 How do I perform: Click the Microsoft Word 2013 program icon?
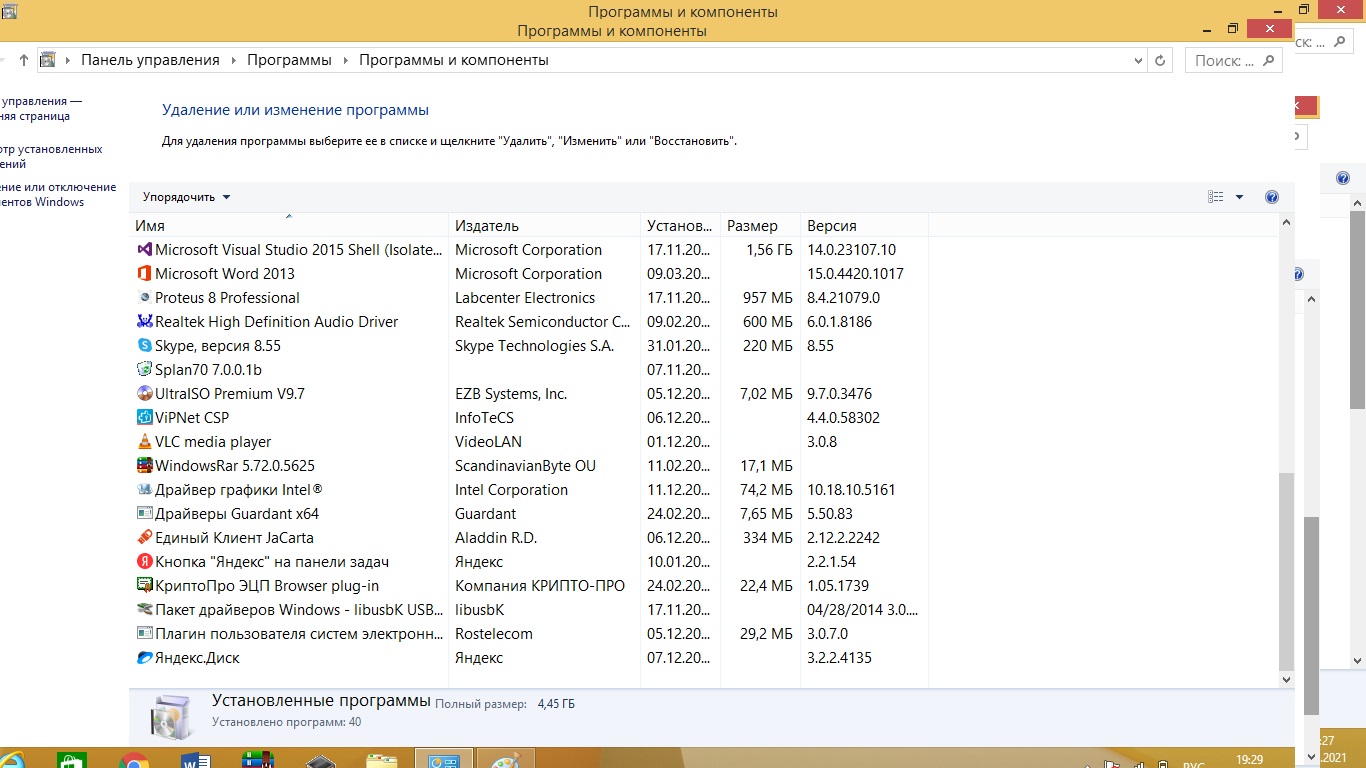(x=144, y=274)
